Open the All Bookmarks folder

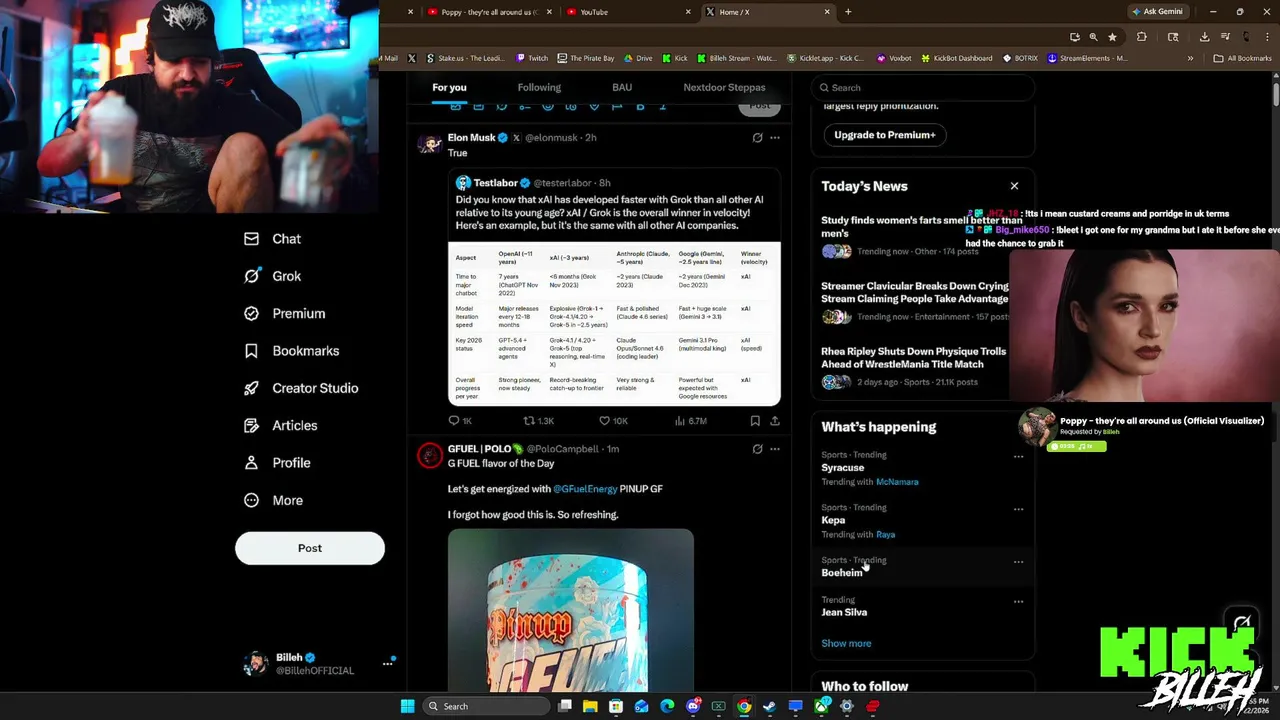1242,58
